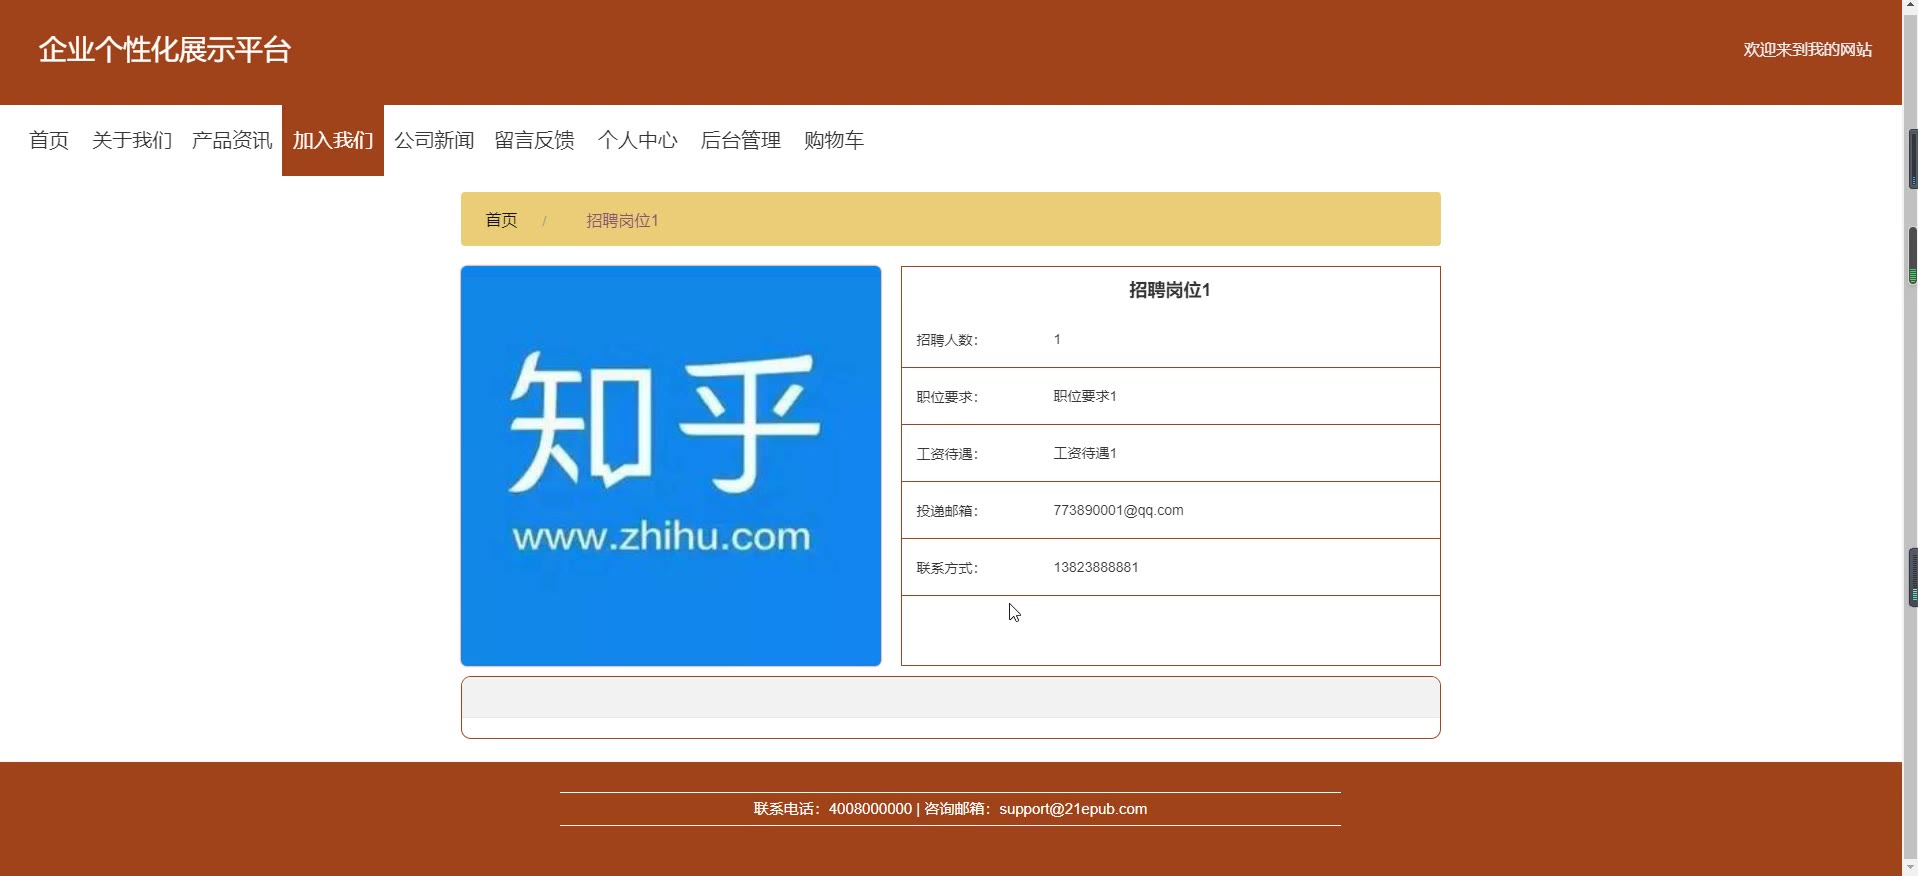The image size is (1918, 876).
Task: Click the 招聘岗位1 heading in details panel
Action: [x=1170, y=290]
